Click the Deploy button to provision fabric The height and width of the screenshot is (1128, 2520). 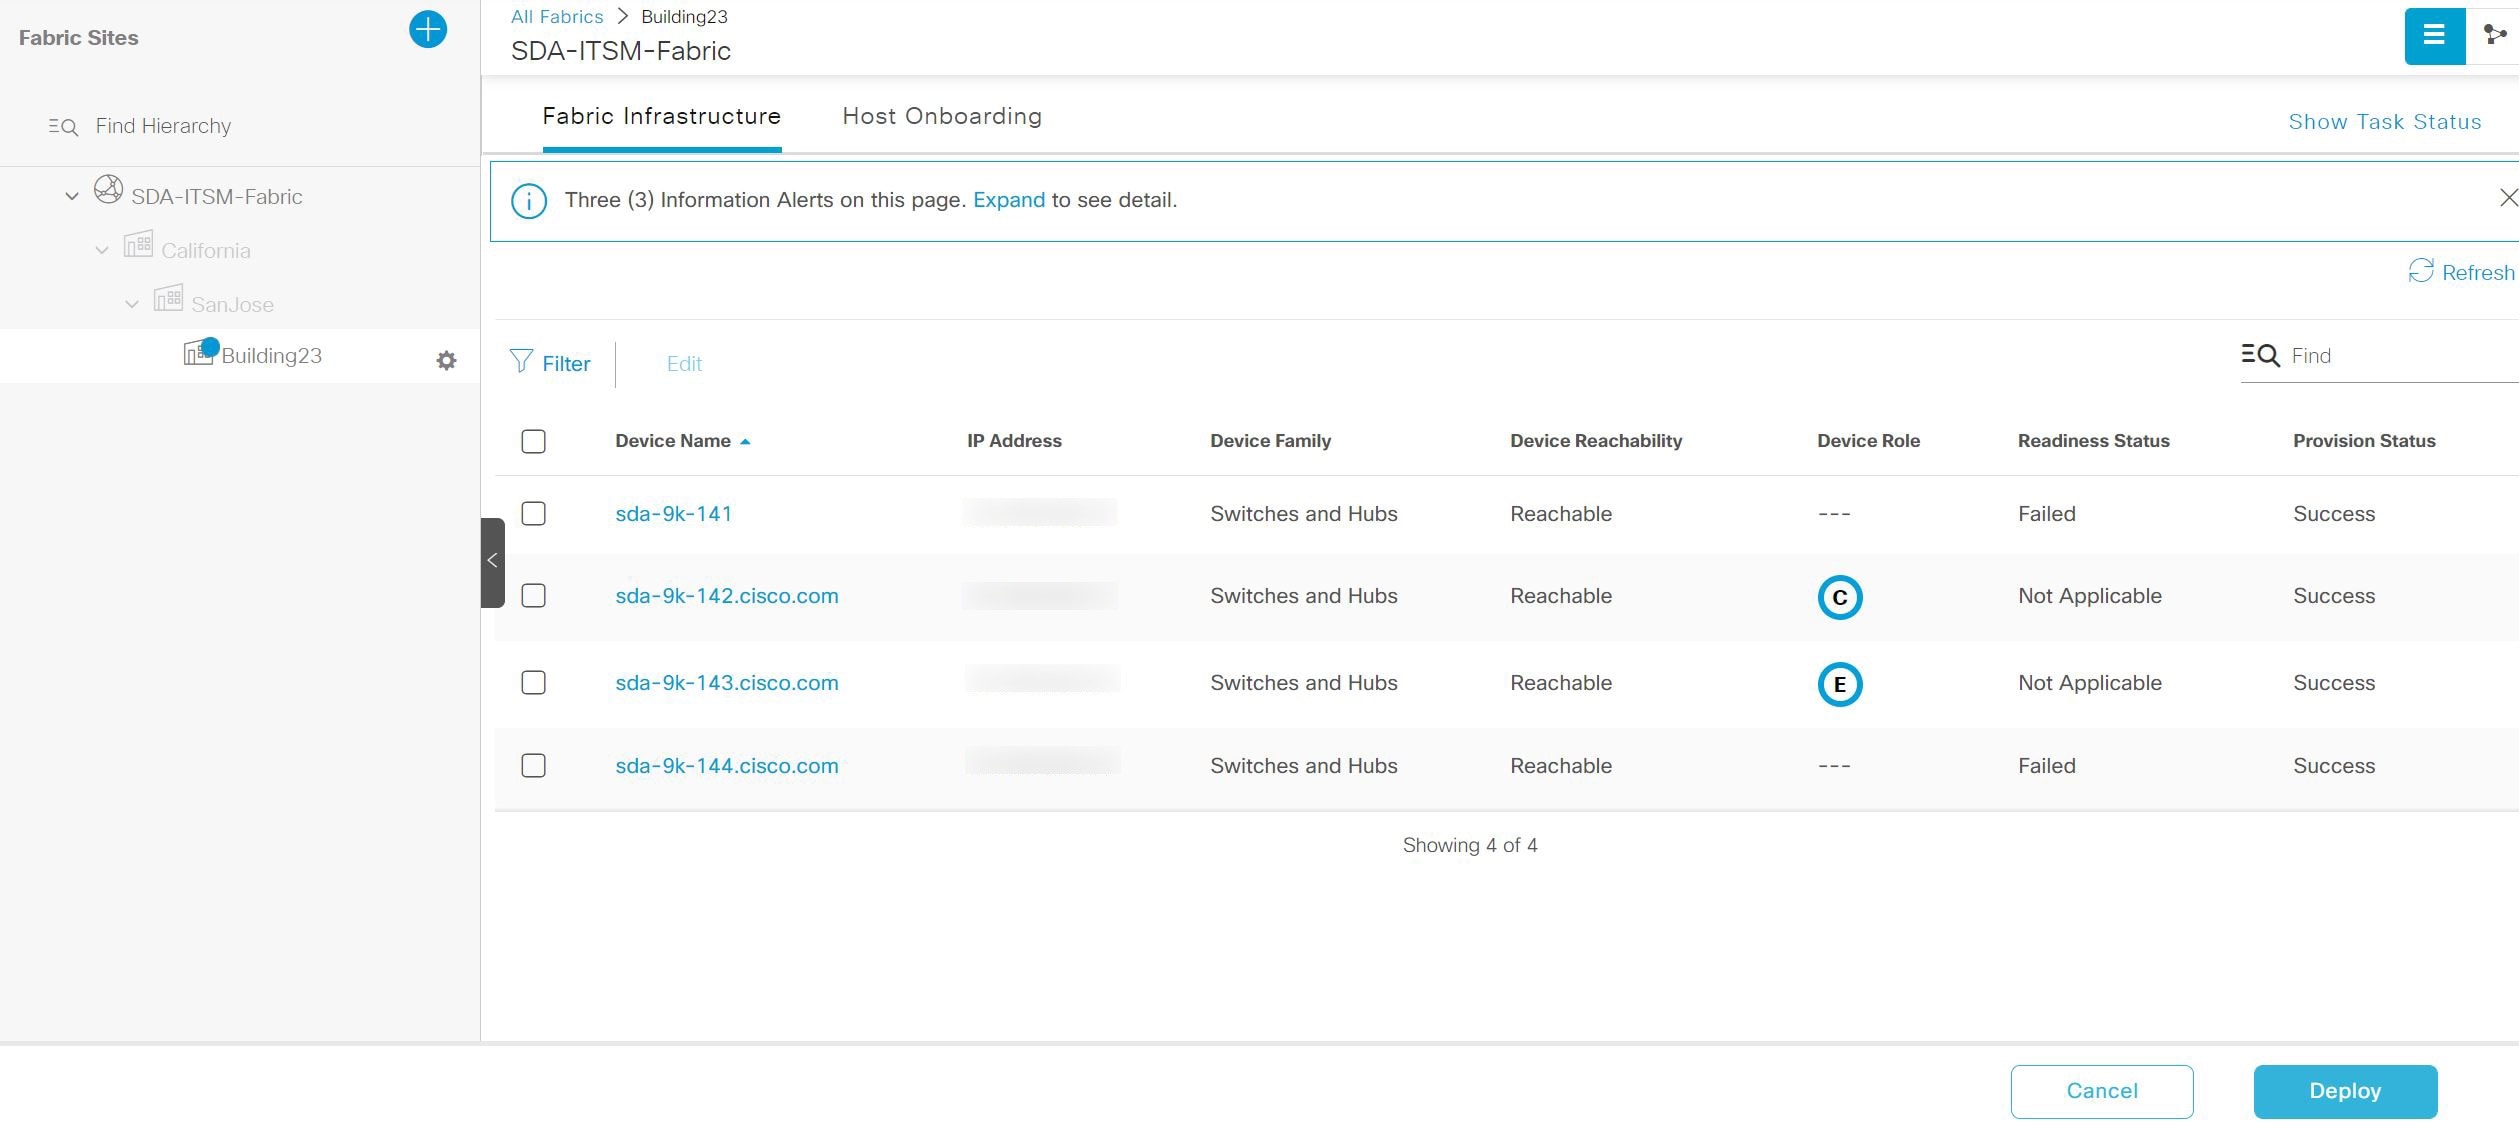pos(2346,1091)
